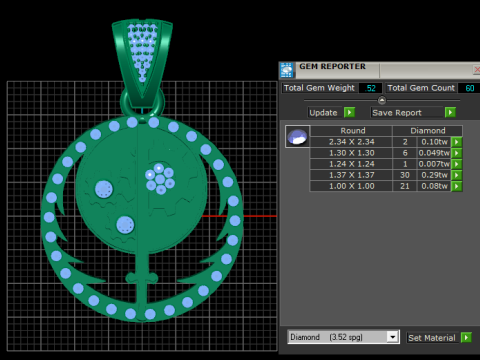Click the 0.10tw weight cell

pos(434,142)
